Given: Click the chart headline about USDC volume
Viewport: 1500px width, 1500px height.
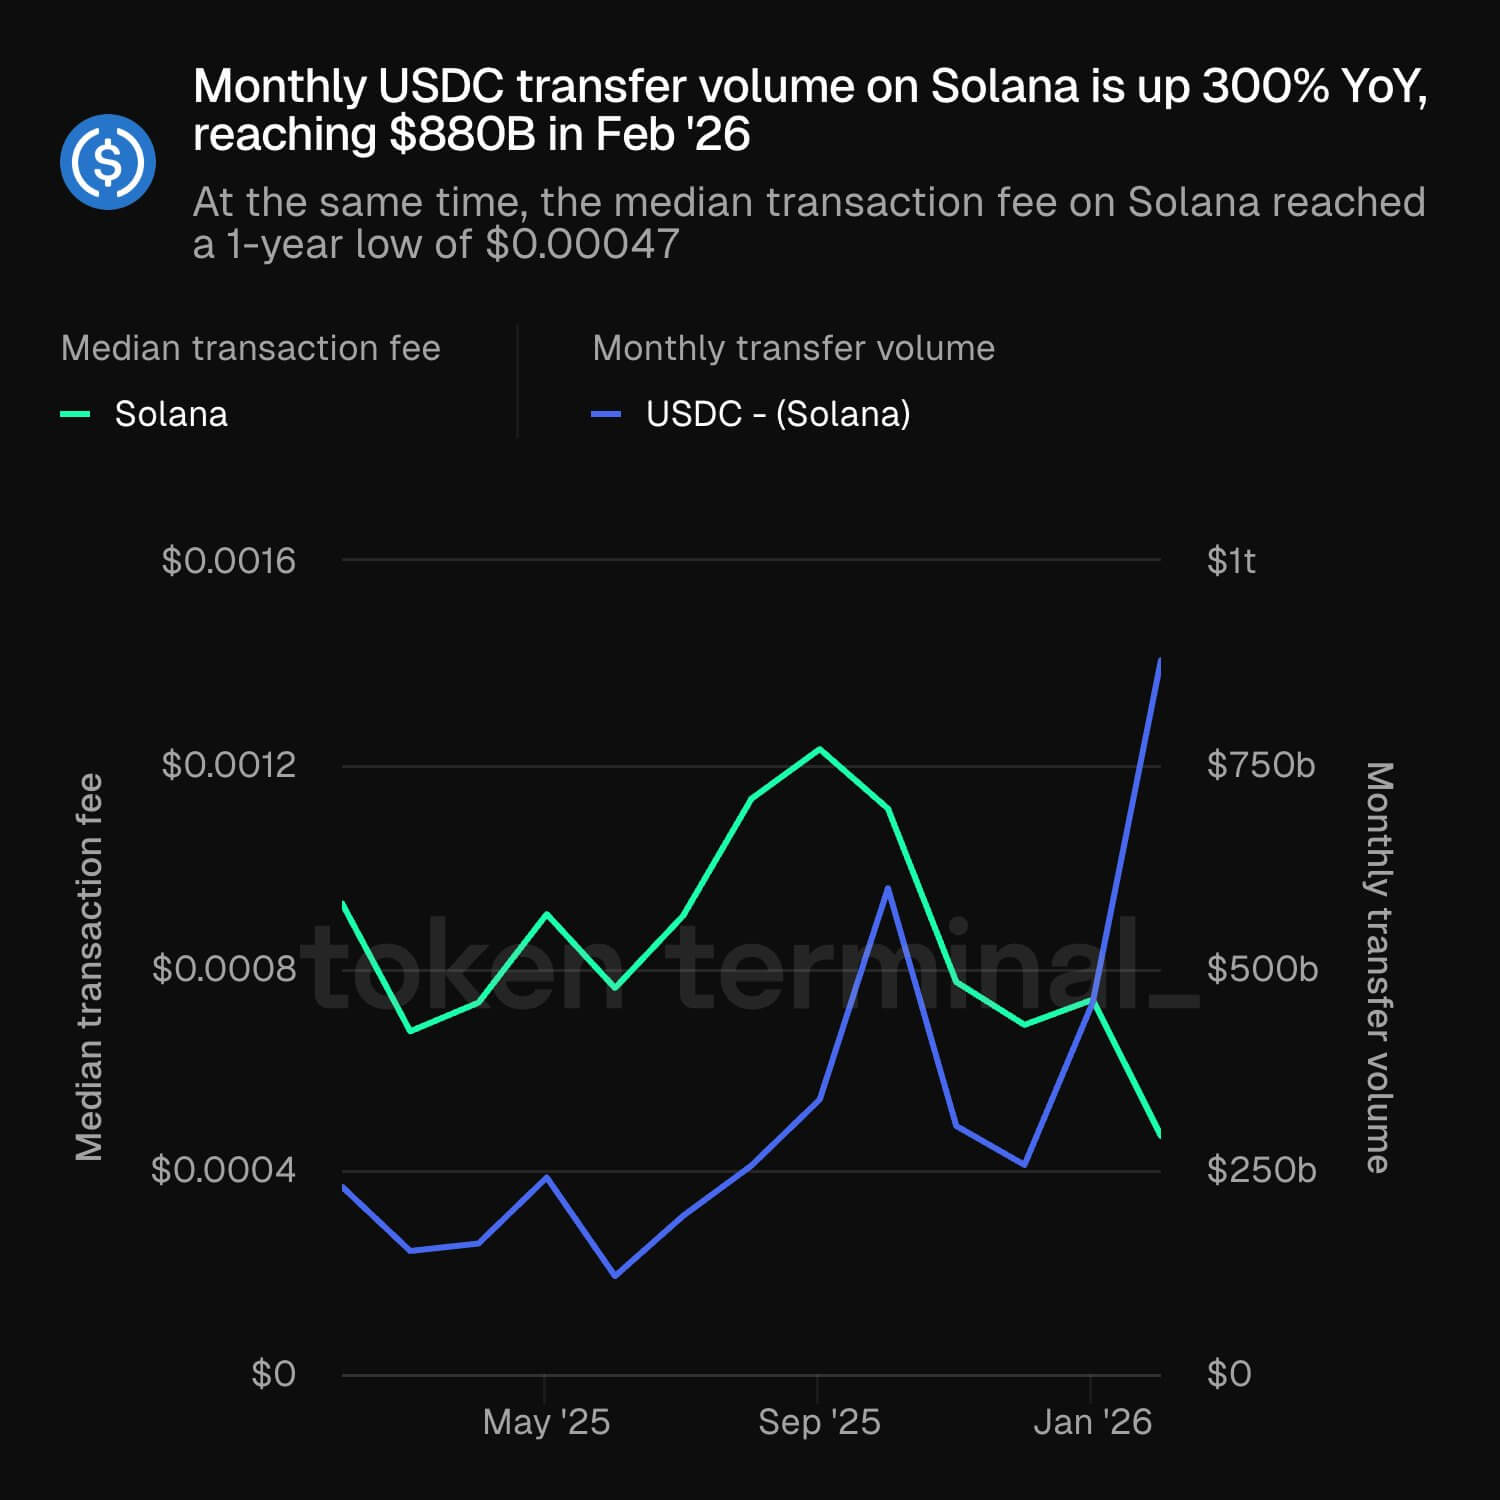Looking at the screenshot, I should [810, 110].
